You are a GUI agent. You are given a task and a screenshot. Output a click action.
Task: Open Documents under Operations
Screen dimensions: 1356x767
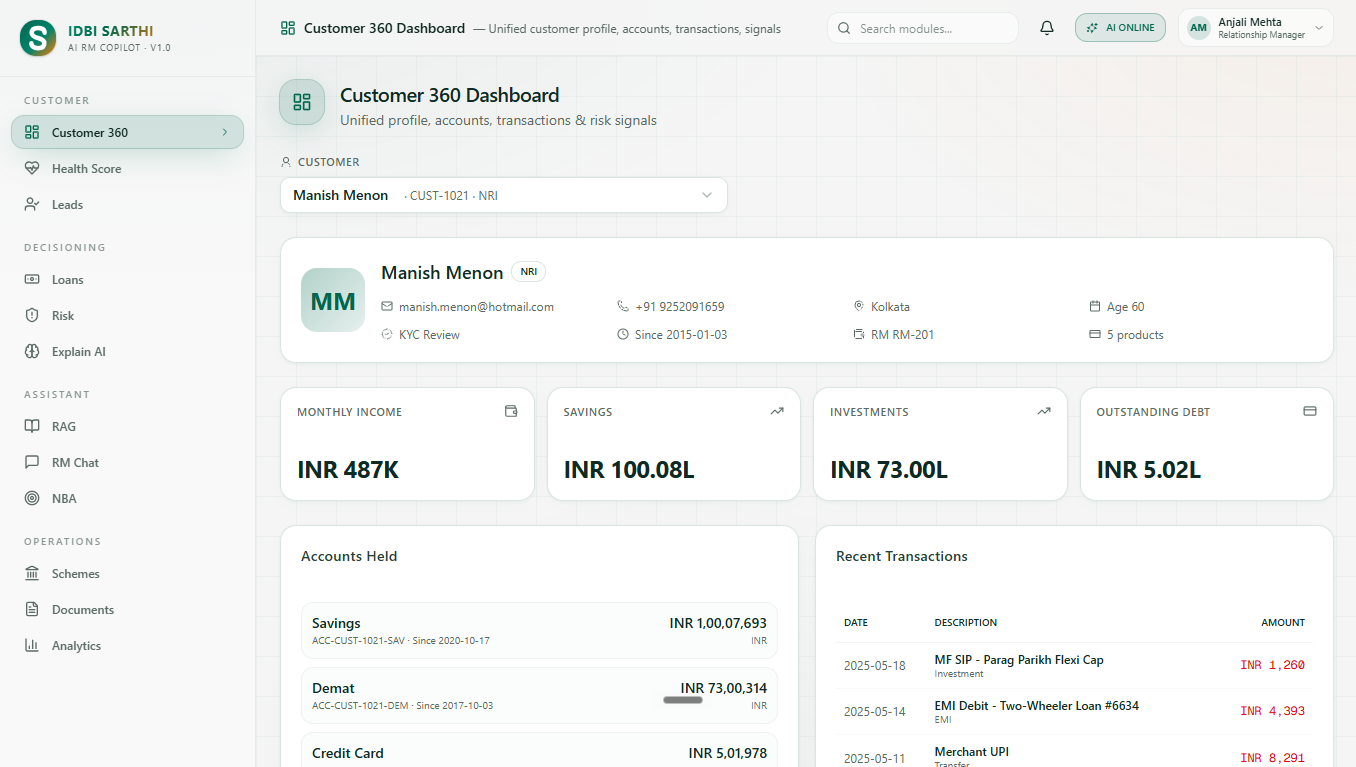tap(127, 609)
